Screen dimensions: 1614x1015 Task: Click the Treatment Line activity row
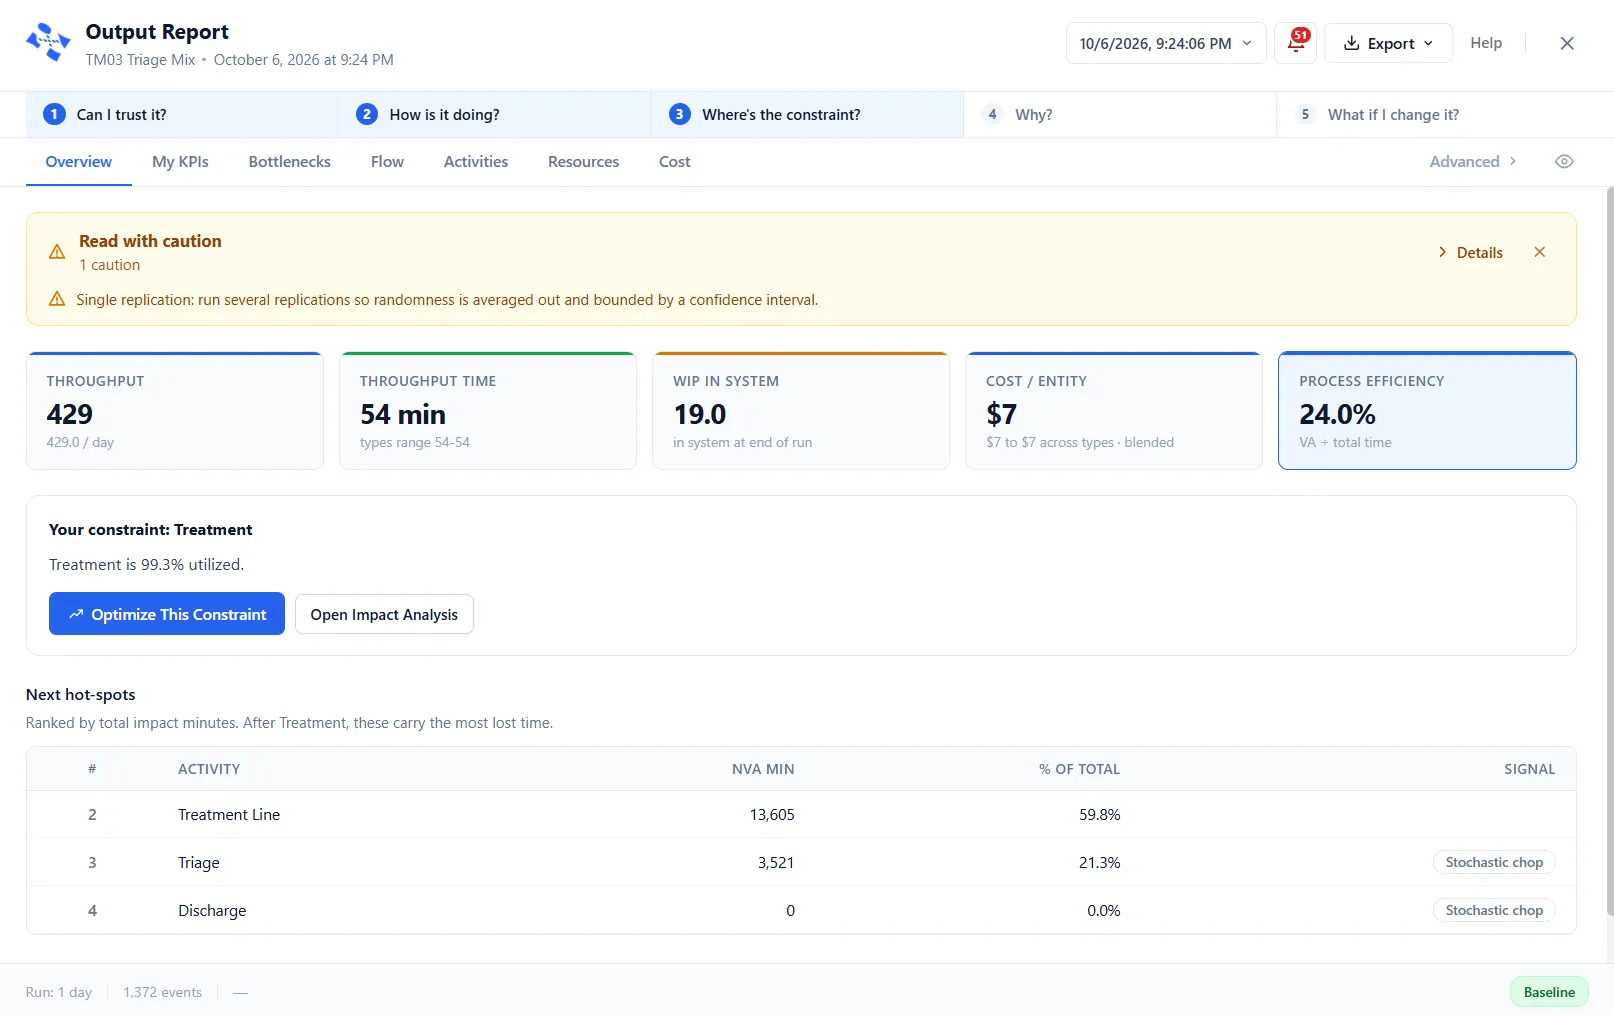click(801, 815)
